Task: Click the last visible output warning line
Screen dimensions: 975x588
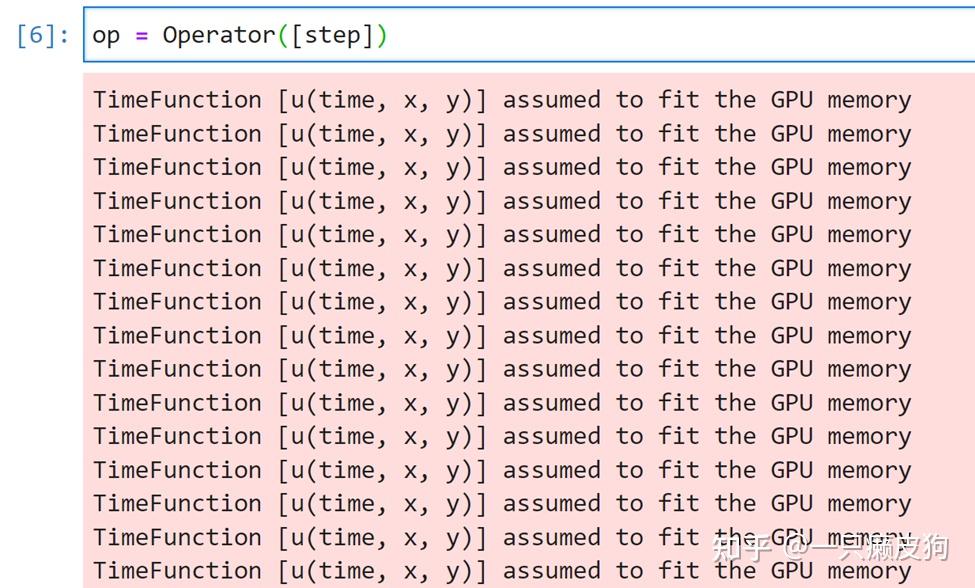Action: tap(502, 571)
